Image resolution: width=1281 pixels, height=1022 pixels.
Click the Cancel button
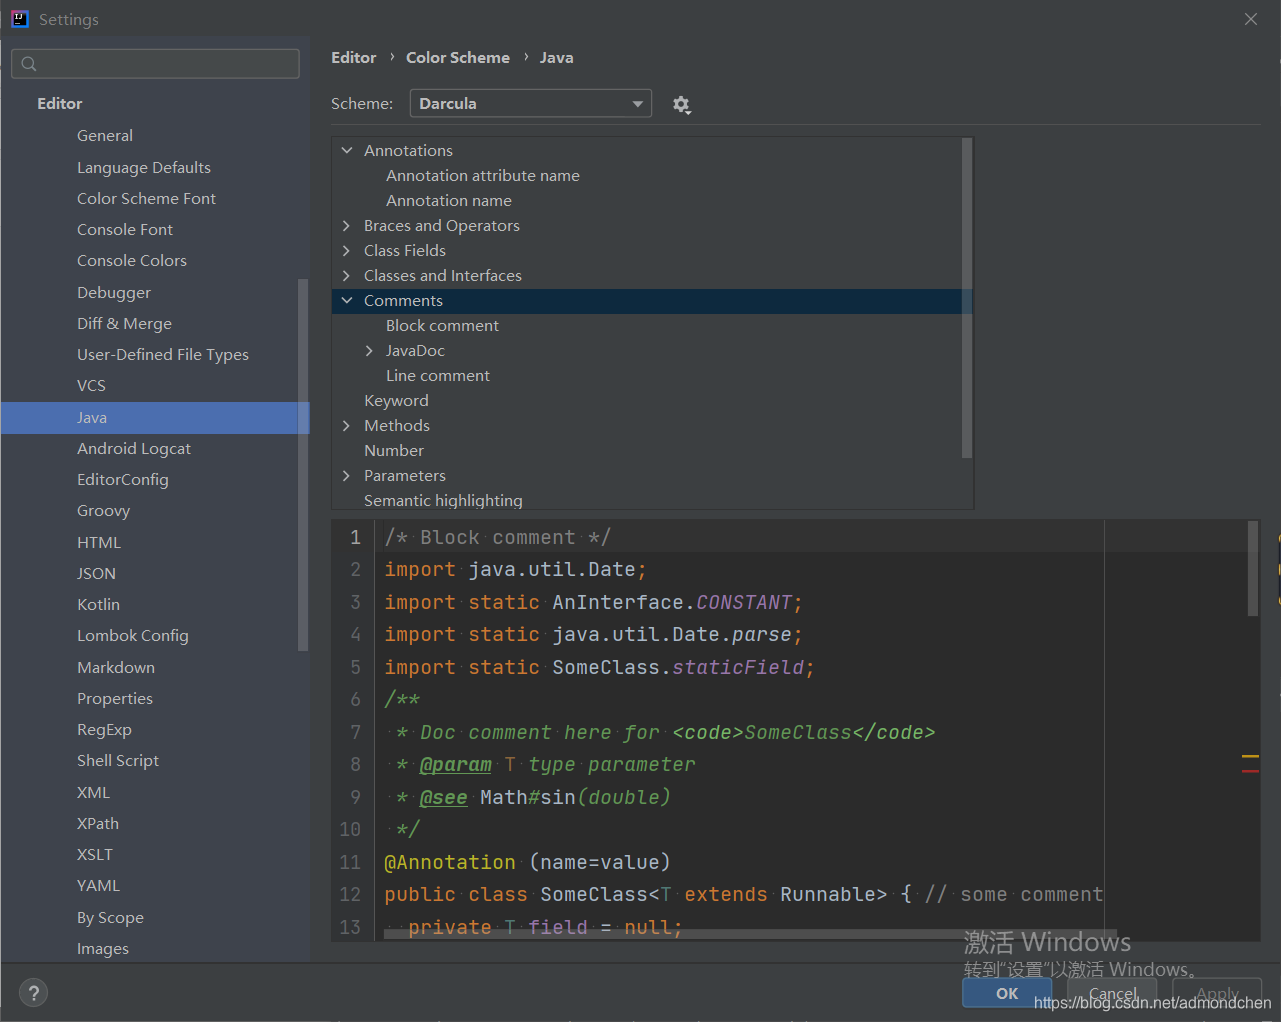point(1113,993)
